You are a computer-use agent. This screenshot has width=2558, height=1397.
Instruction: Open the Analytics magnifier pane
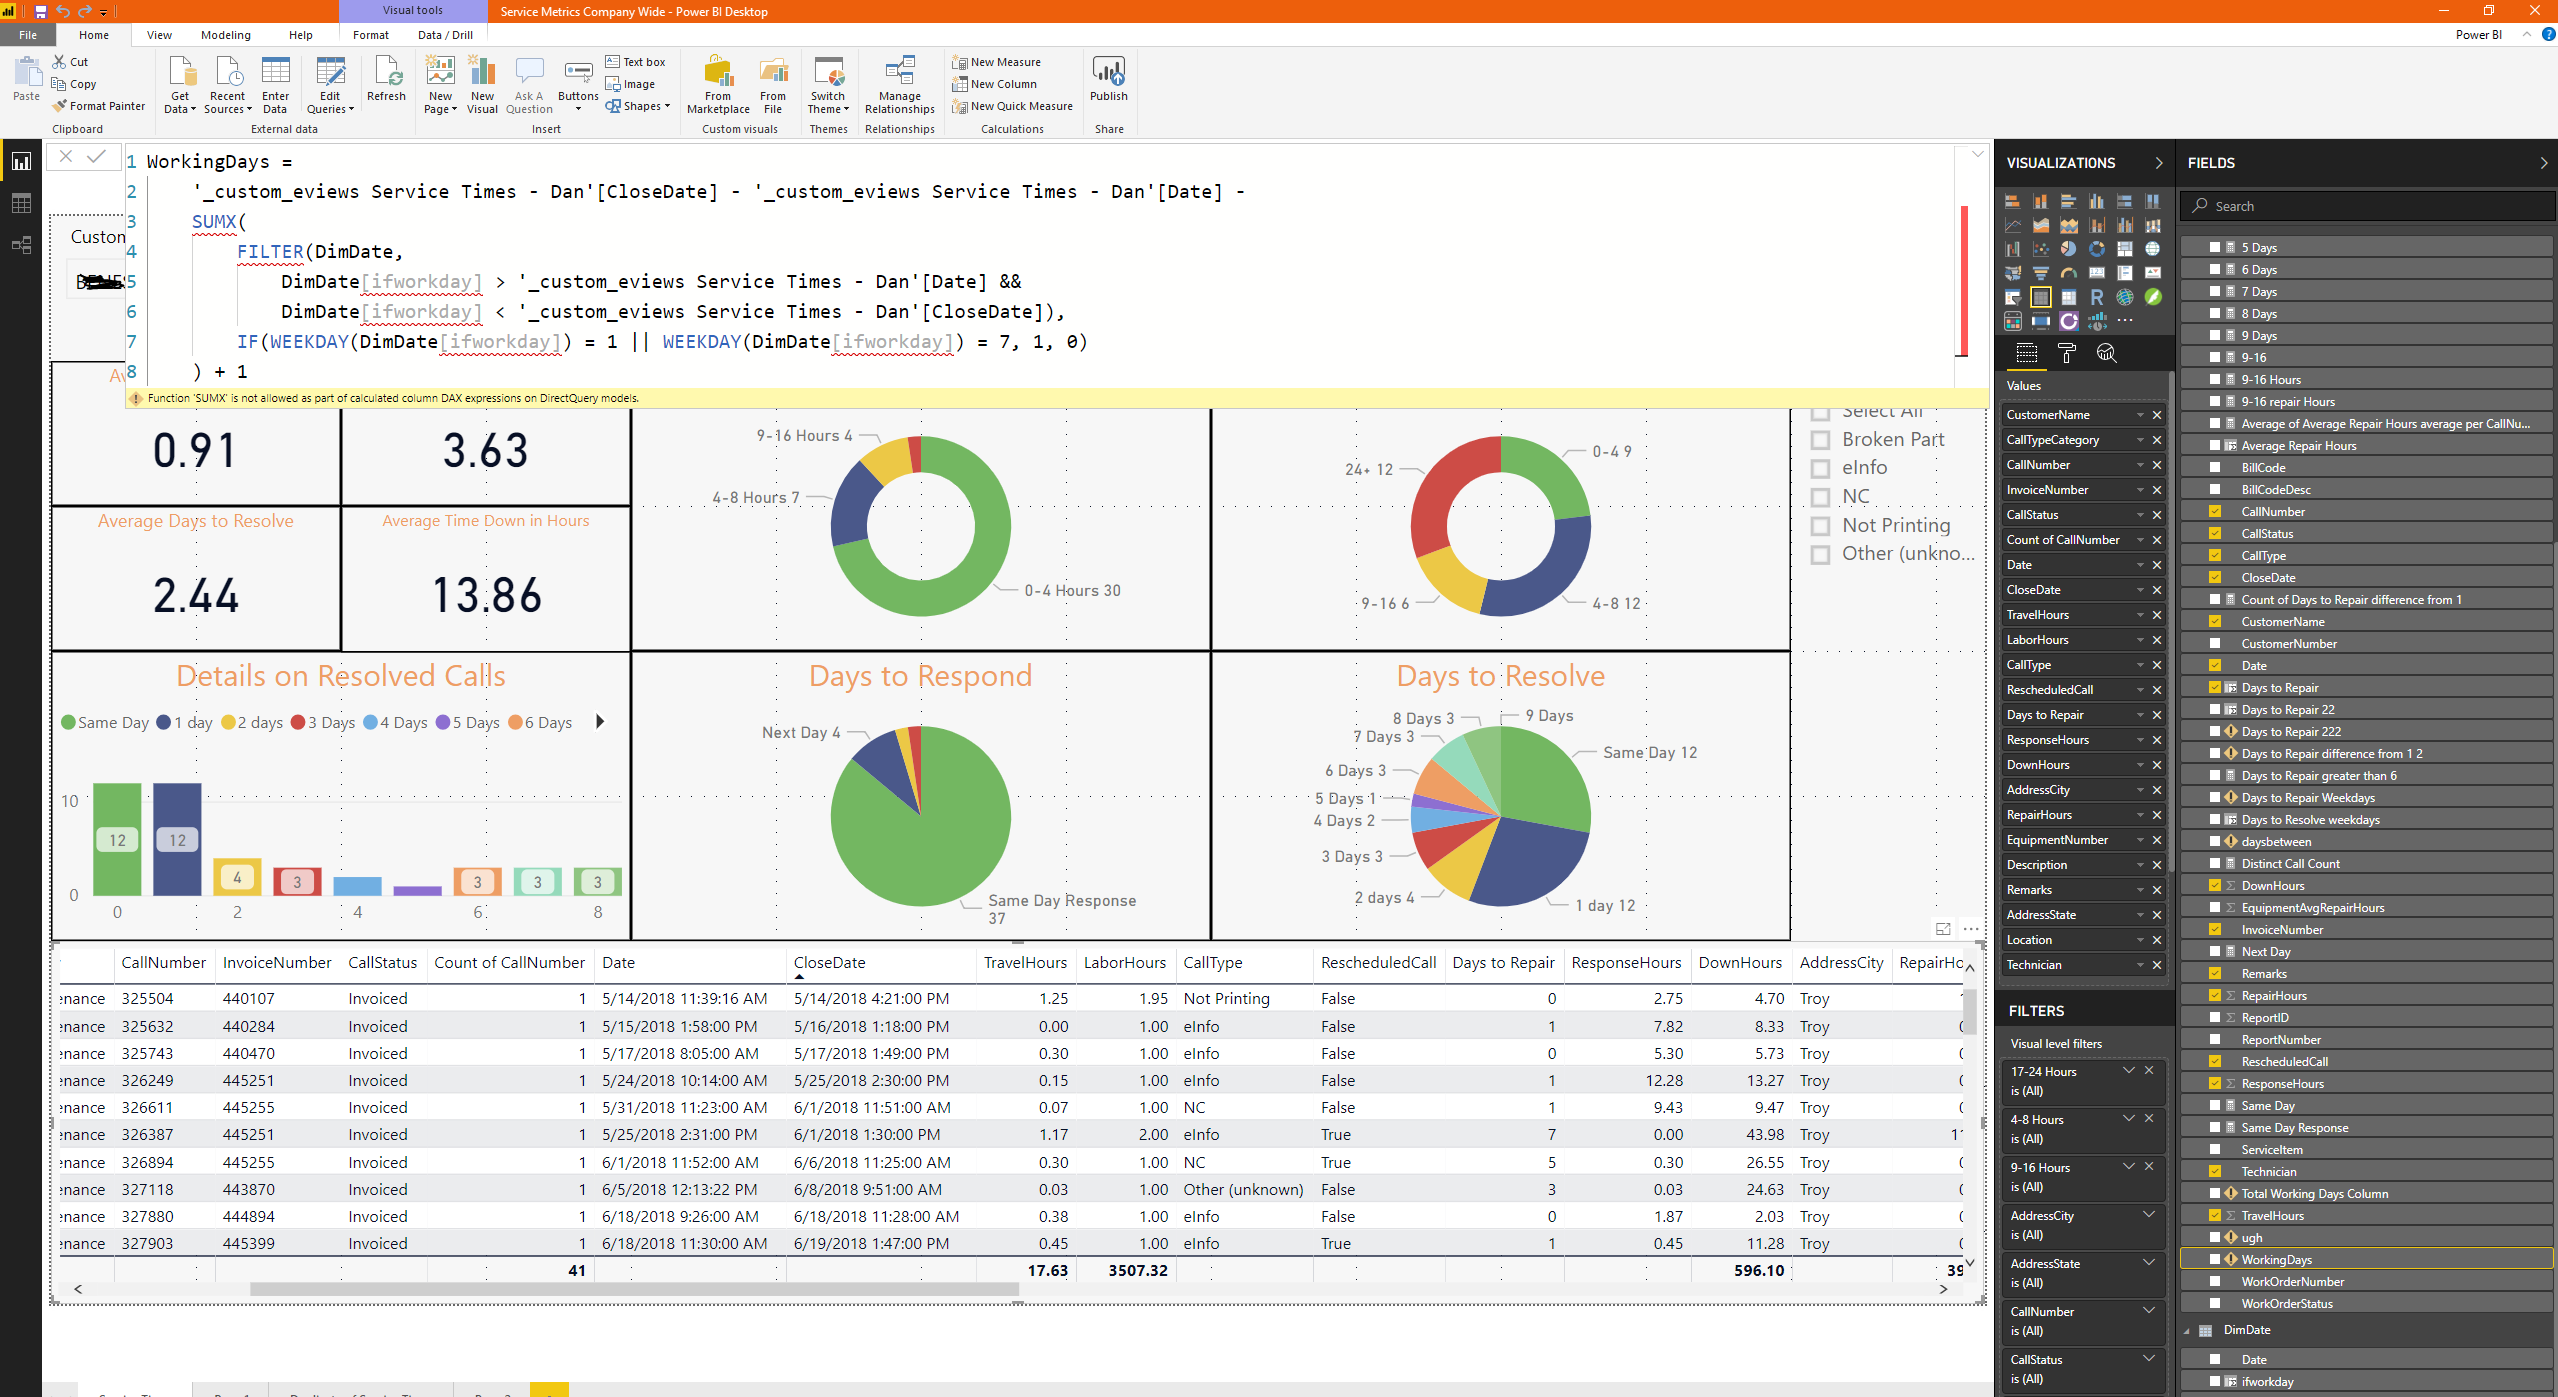click(2106, 352)
